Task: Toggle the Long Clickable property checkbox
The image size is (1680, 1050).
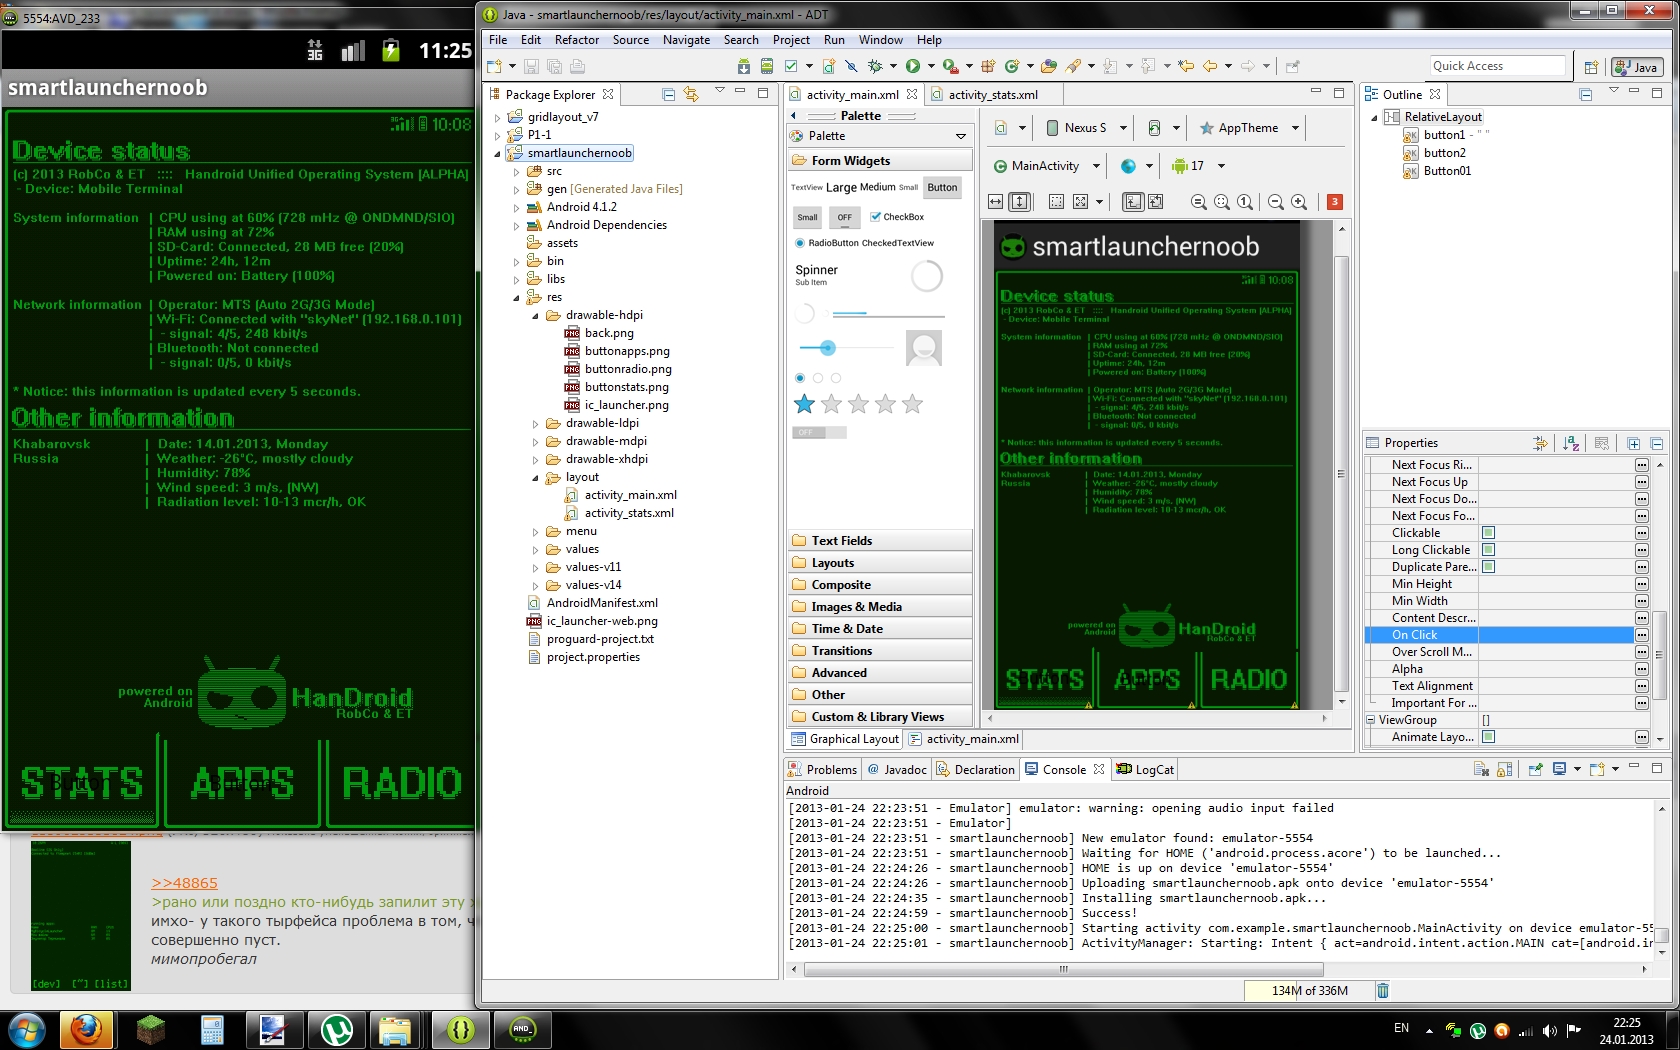Action: [x=1488, y=550]
